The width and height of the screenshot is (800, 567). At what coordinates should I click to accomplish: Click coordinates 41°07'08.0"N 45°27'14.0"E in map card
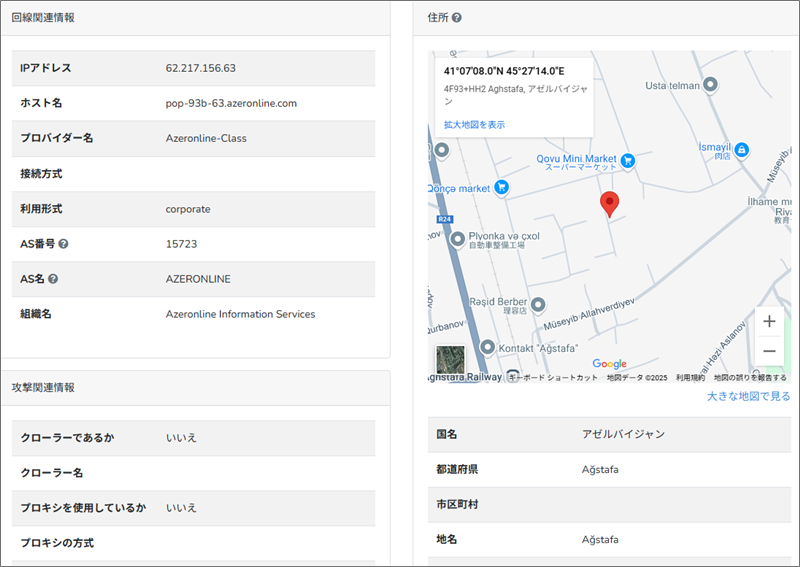(x=504, y=71)
